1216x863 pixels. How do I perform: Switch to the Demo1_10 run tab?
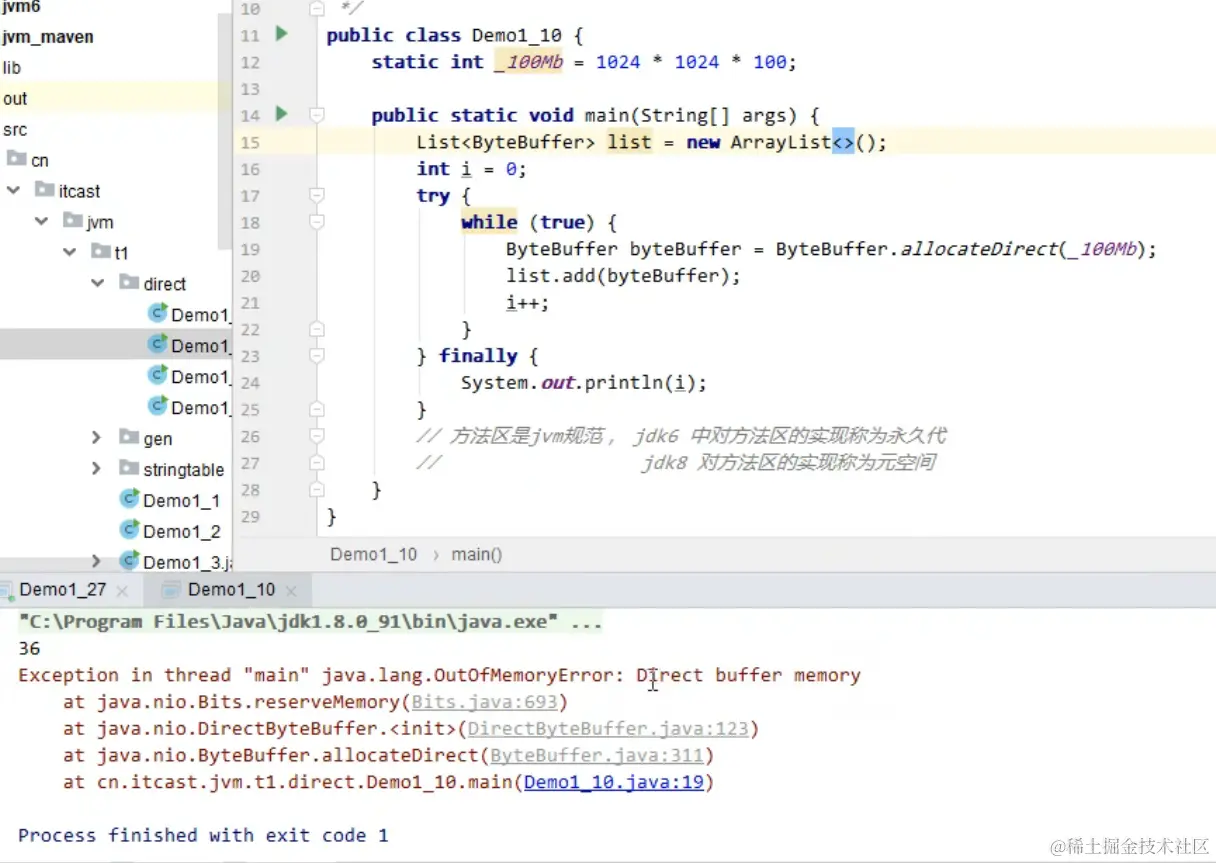(231, 590)
